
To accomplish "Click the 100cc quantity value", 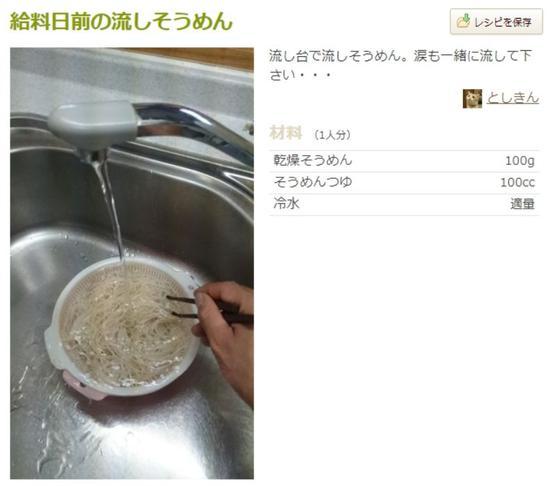I will [517, 183].
